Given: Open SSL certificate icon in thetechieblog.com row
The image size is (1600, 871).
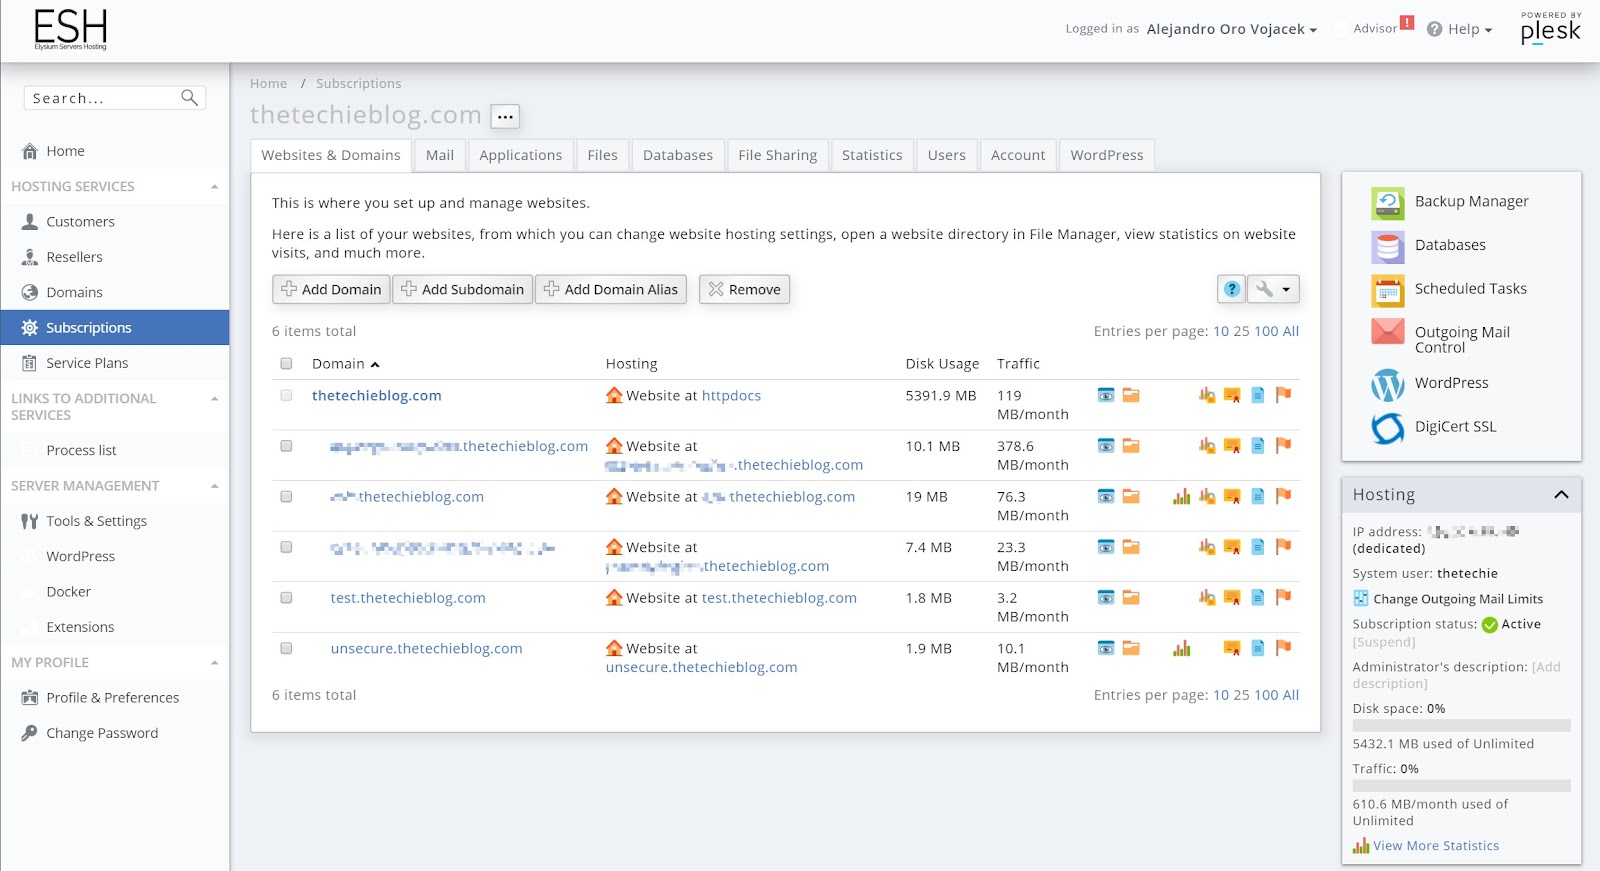Looking at the screenshot, I should click(x=1232, y=395).
